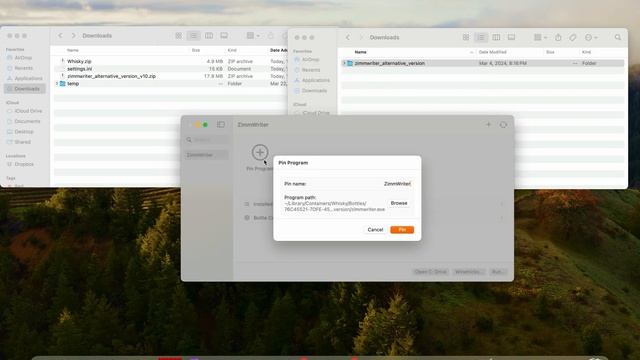Expand zimmwriter_alternative_version folder triangle
Image resolution: width=640 pixels, height=360 pixels.
tap(344, 63)
